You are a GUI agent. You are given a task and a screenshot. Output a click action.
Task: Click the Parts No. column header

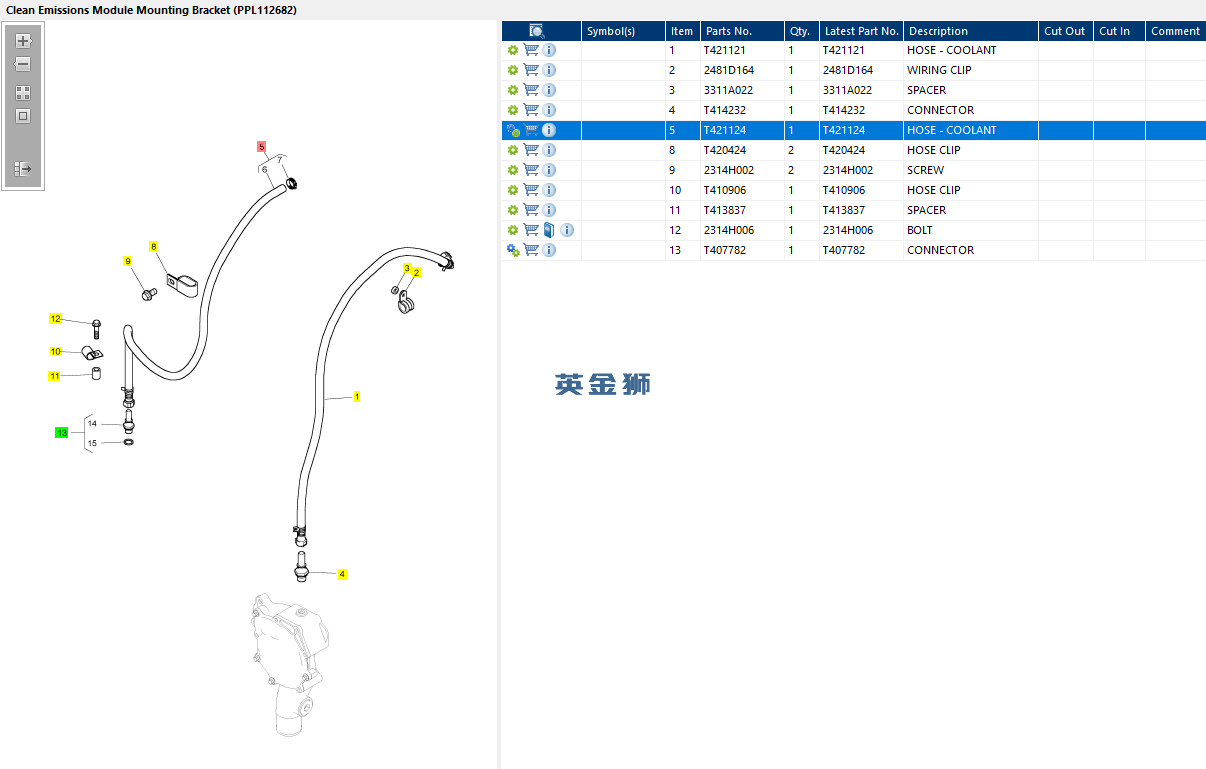[742, 31]
